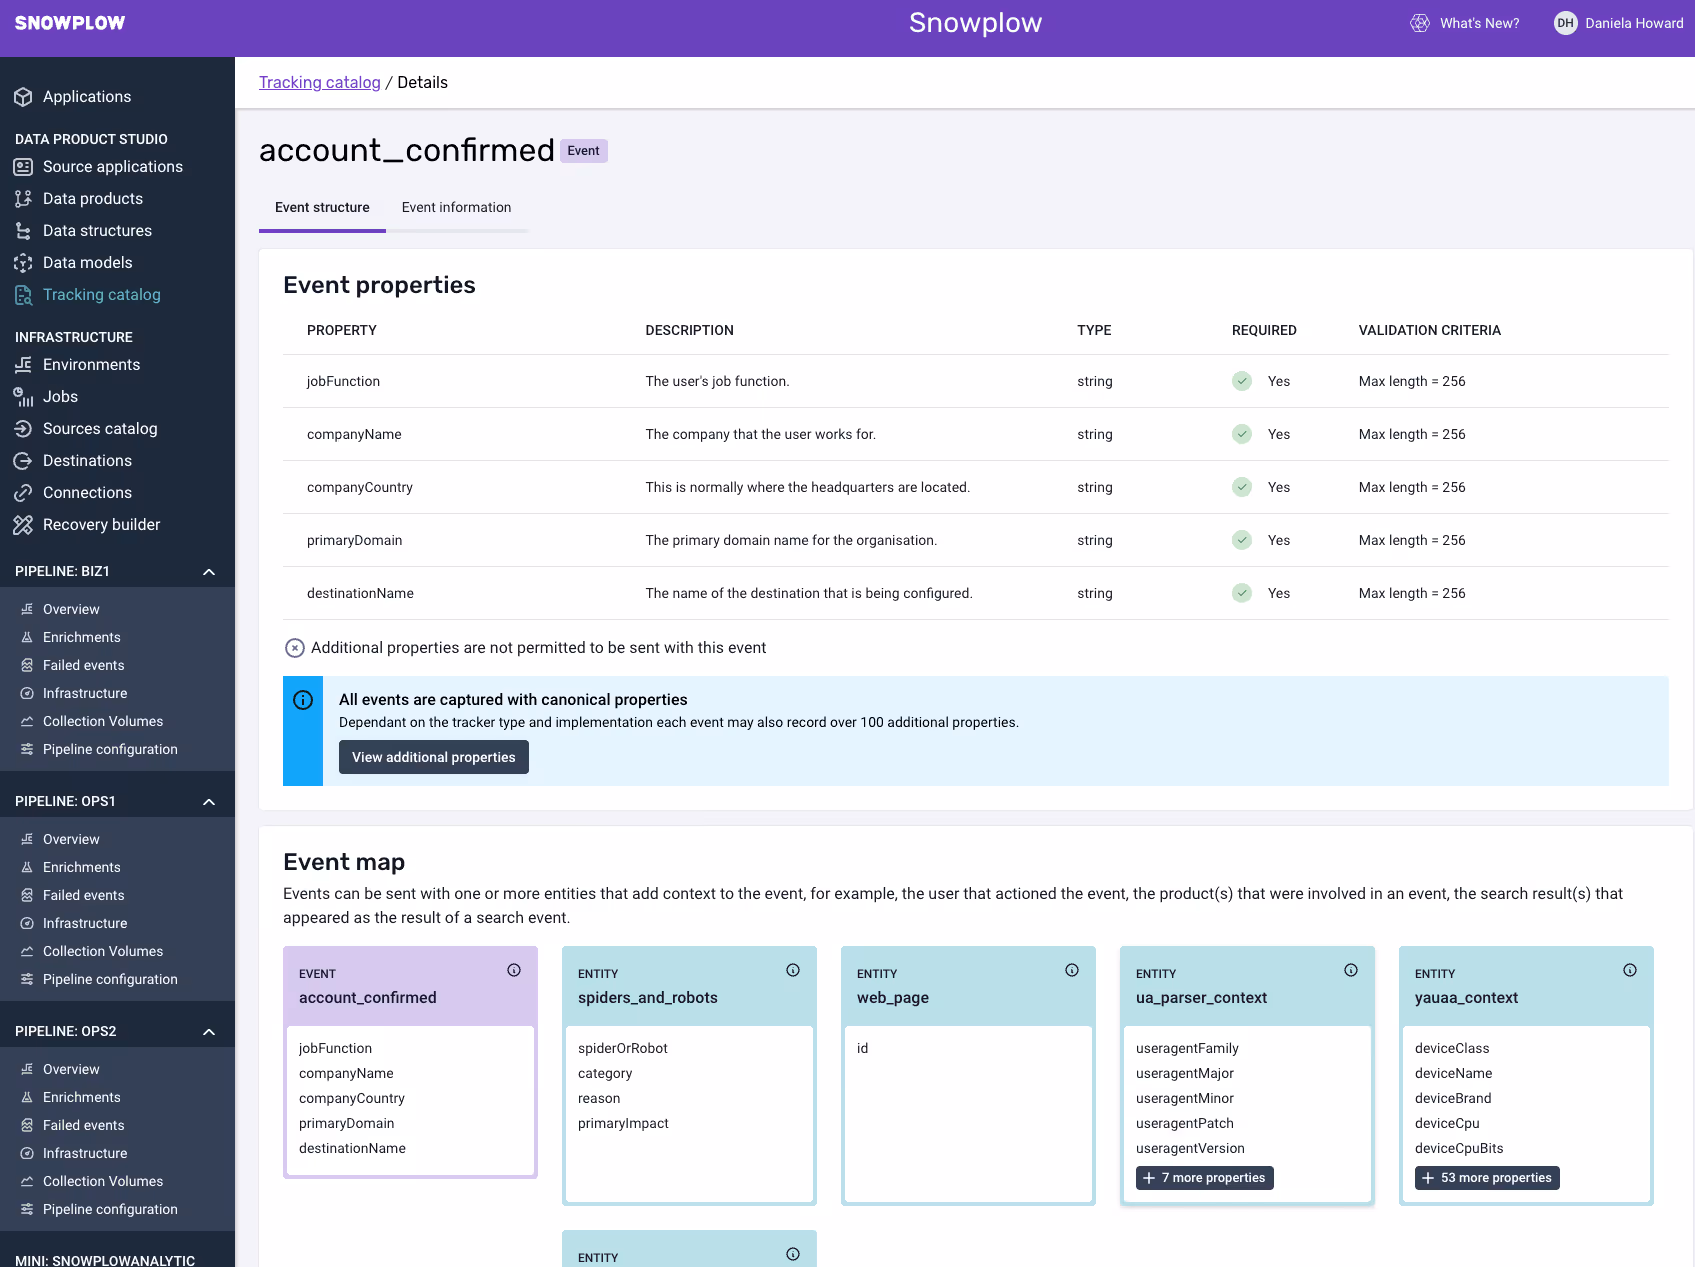This screenshot has width=1695, height=1267.
Task: Open OPS1 Enrichments page
Action: pyautogui.click(x=82, y=867)
